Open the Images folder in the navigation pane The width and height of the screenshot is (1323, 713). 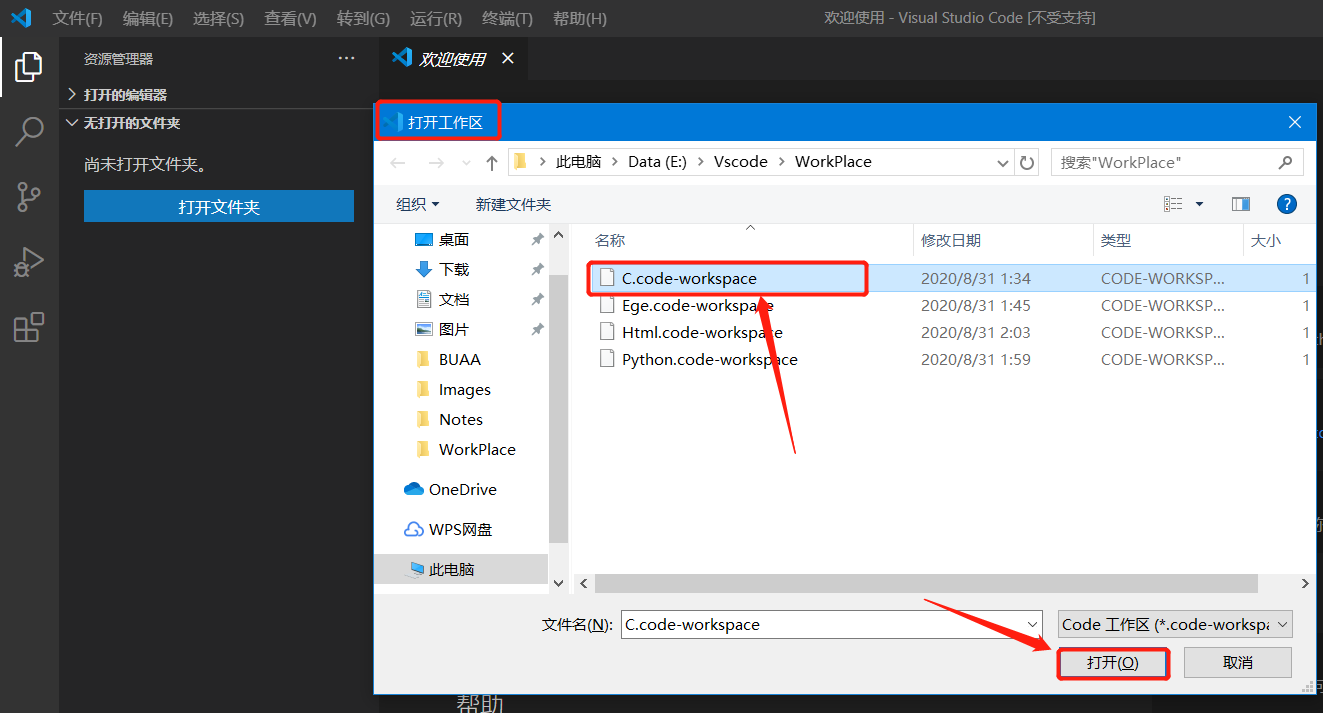464,389
